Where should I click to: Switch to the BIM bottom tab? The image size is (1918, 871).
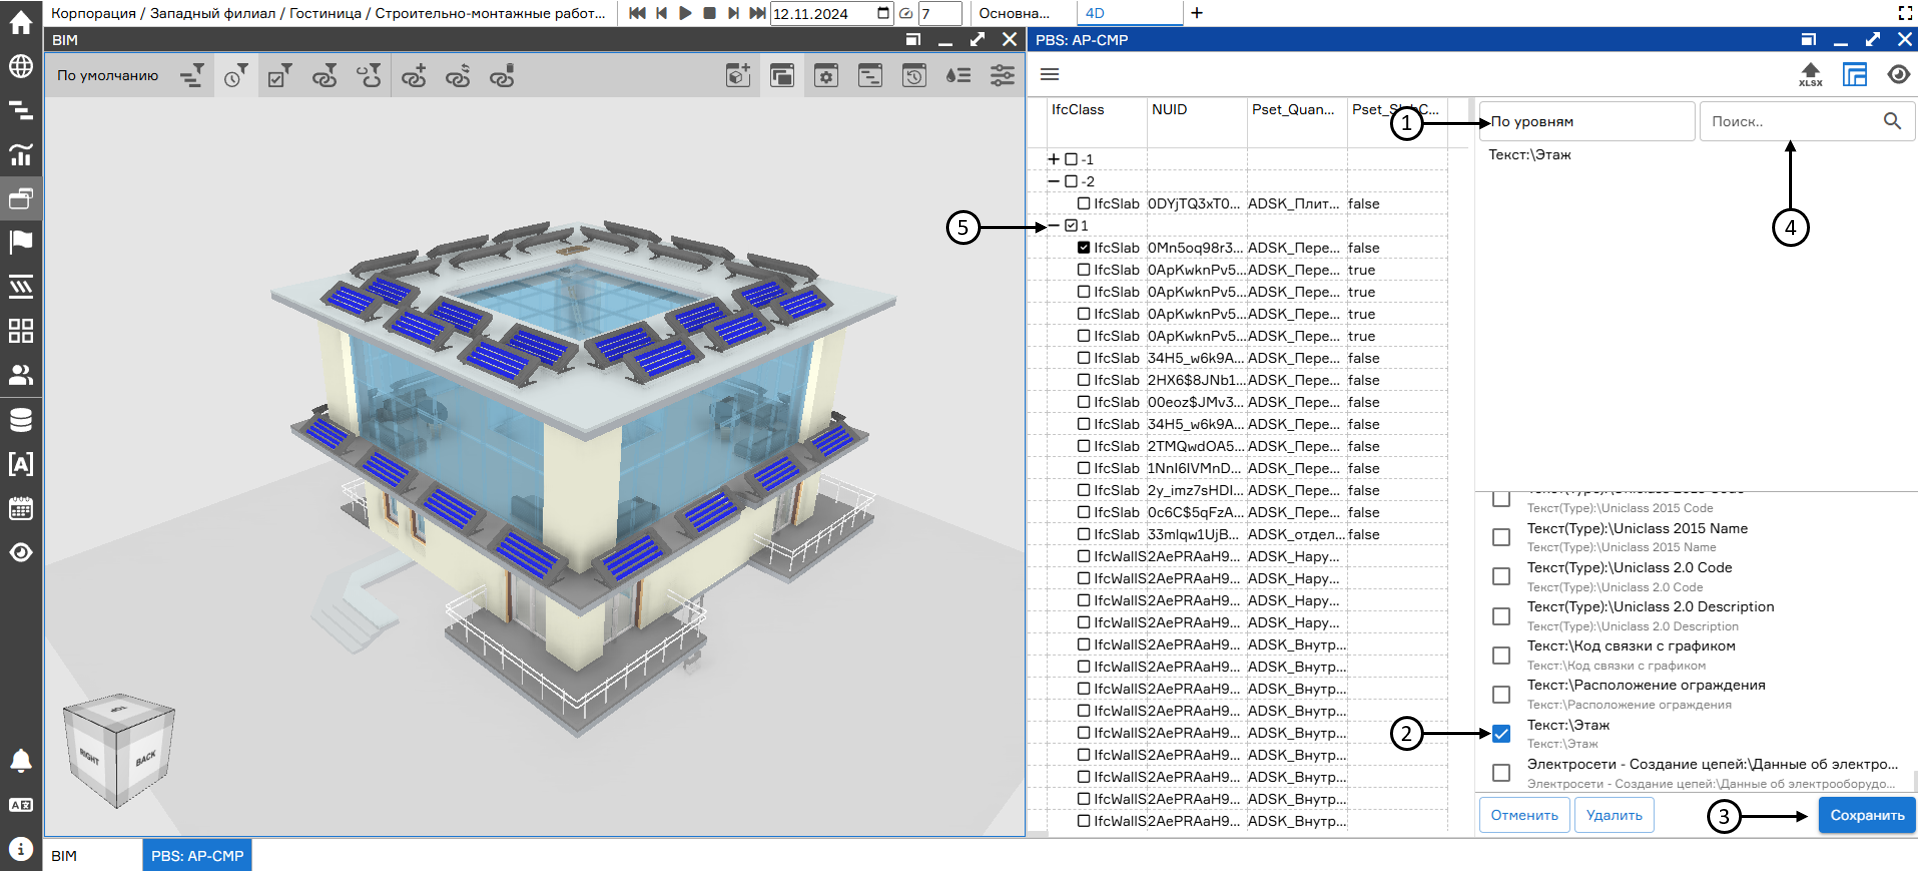64,856
